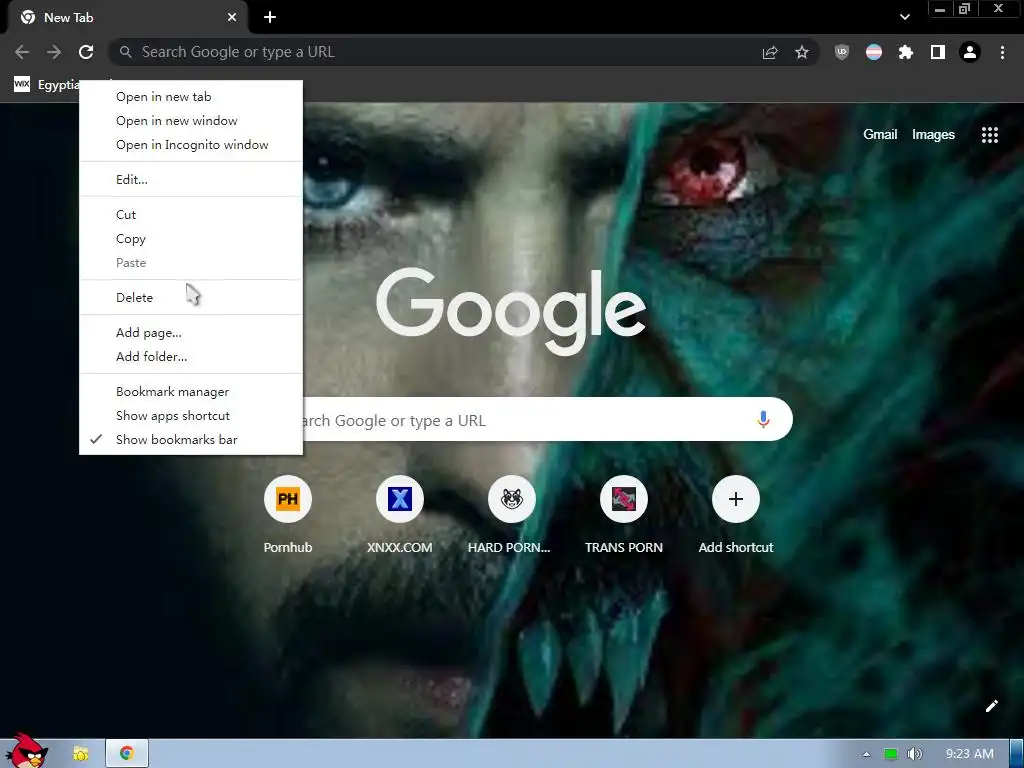Open the Google apps grid
The width and height of the screenshot is (1024, 768).
(x=990, y=135)
